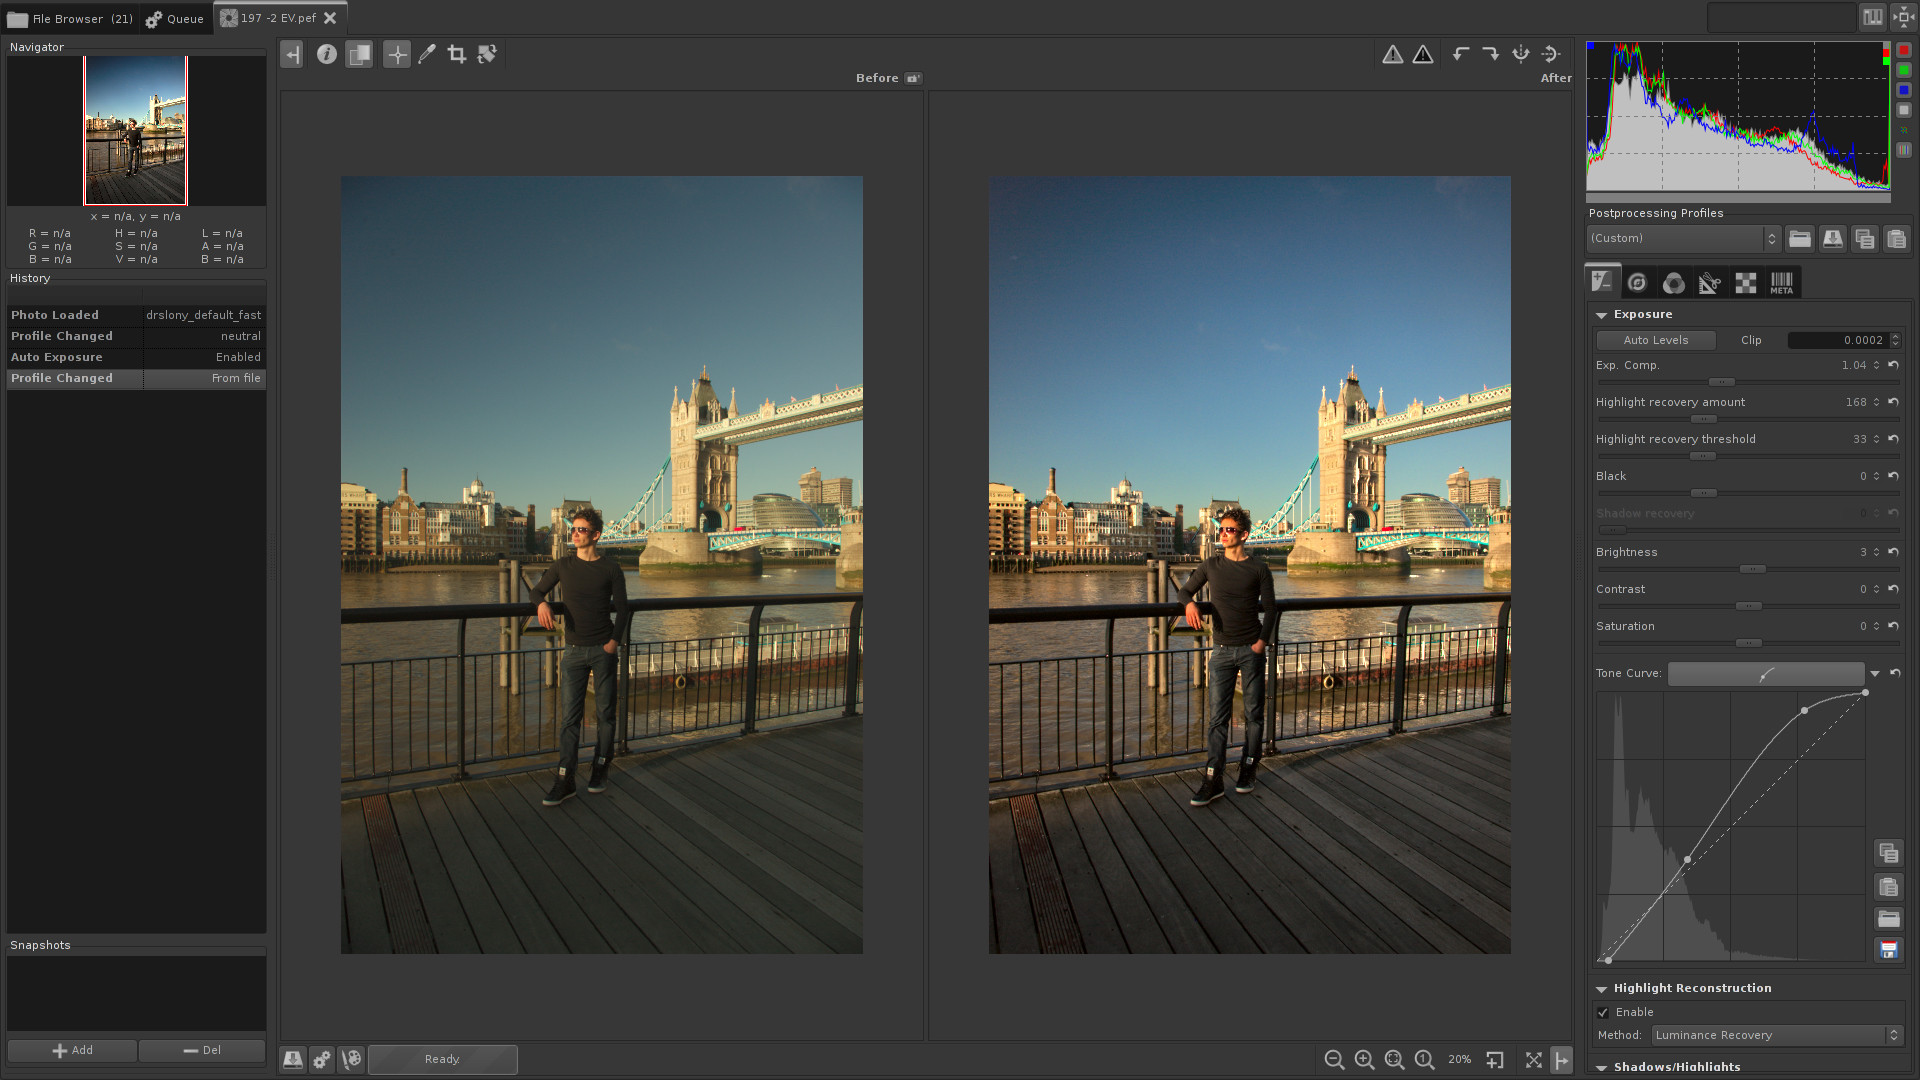This screenshot has width=1920, height=1080.
Task: Select the crop tool in toolbar
Action: point(456,54)
